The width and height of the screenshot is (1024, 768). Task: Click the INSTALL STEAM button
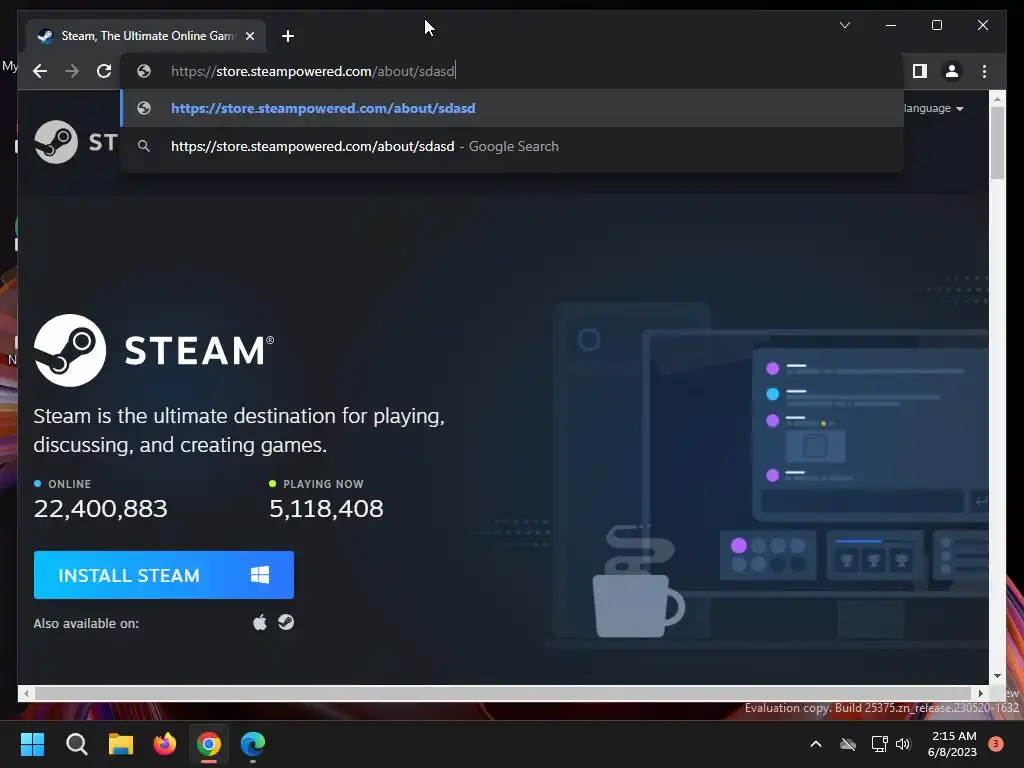[164, 575]
